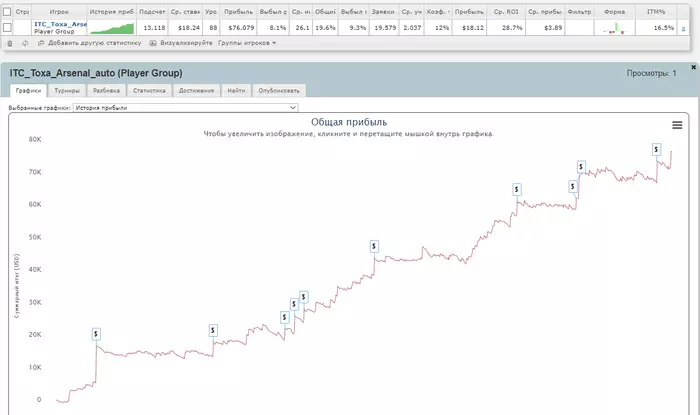Select the Достижения tab
Image resolution: width=700 pixels, height=415 pixels.
(196, 91)
